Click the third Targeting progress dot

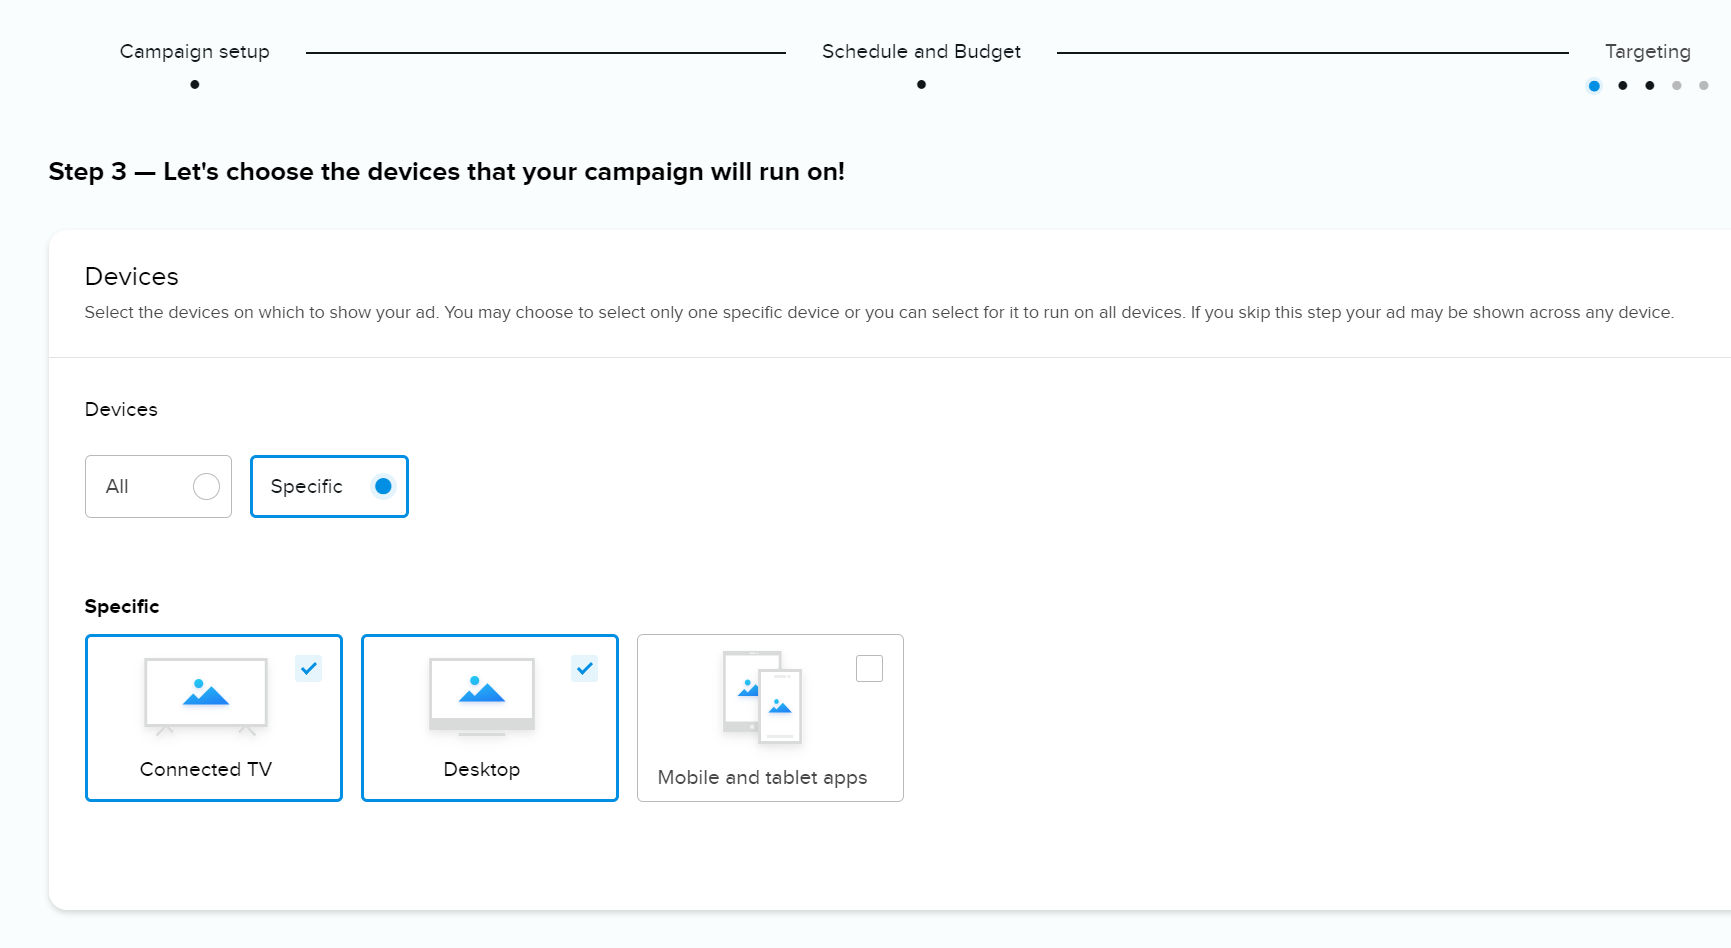coord(1649,86)
